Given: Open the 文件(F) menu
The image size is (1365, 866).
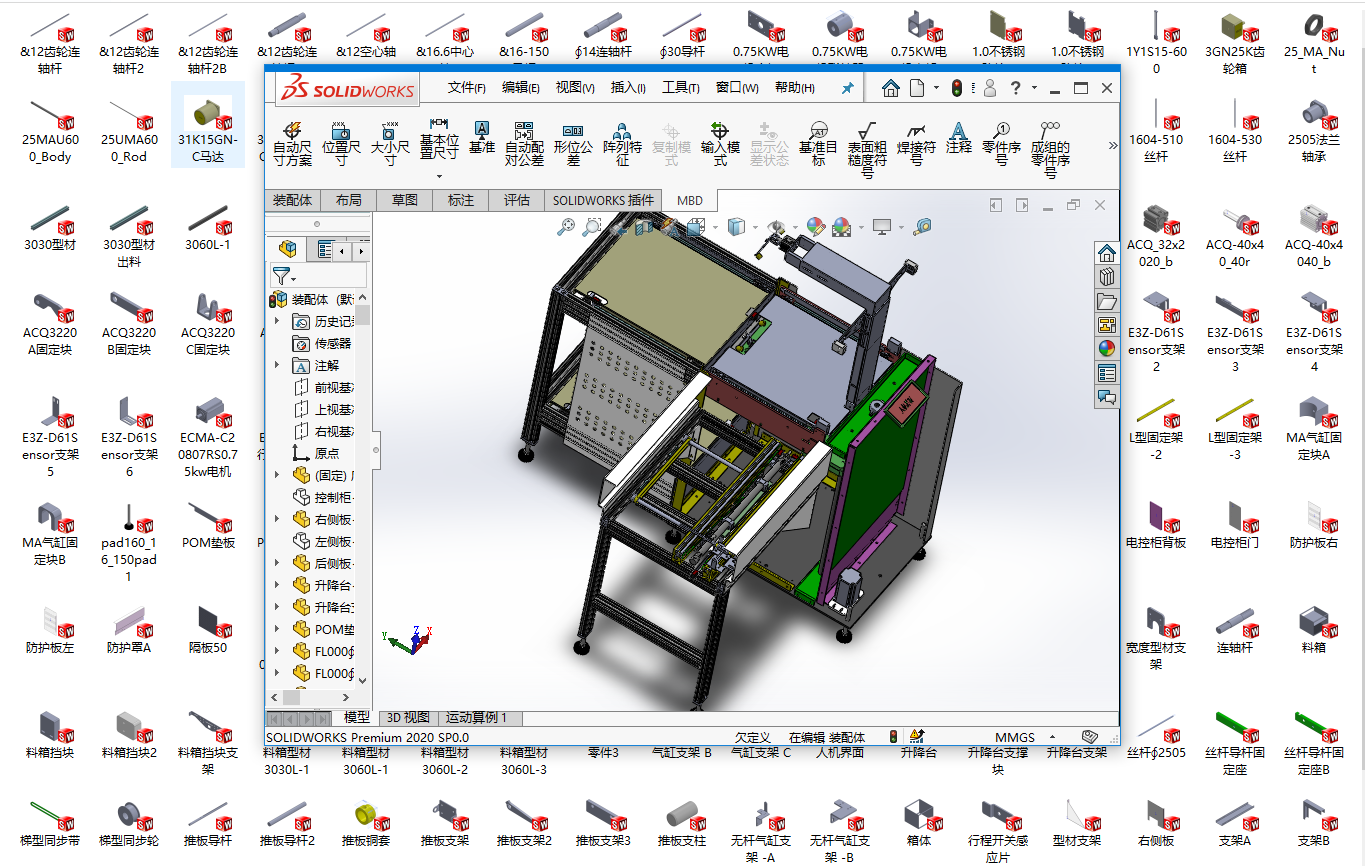Looking at the screenshot, I should tap(467, 88).
